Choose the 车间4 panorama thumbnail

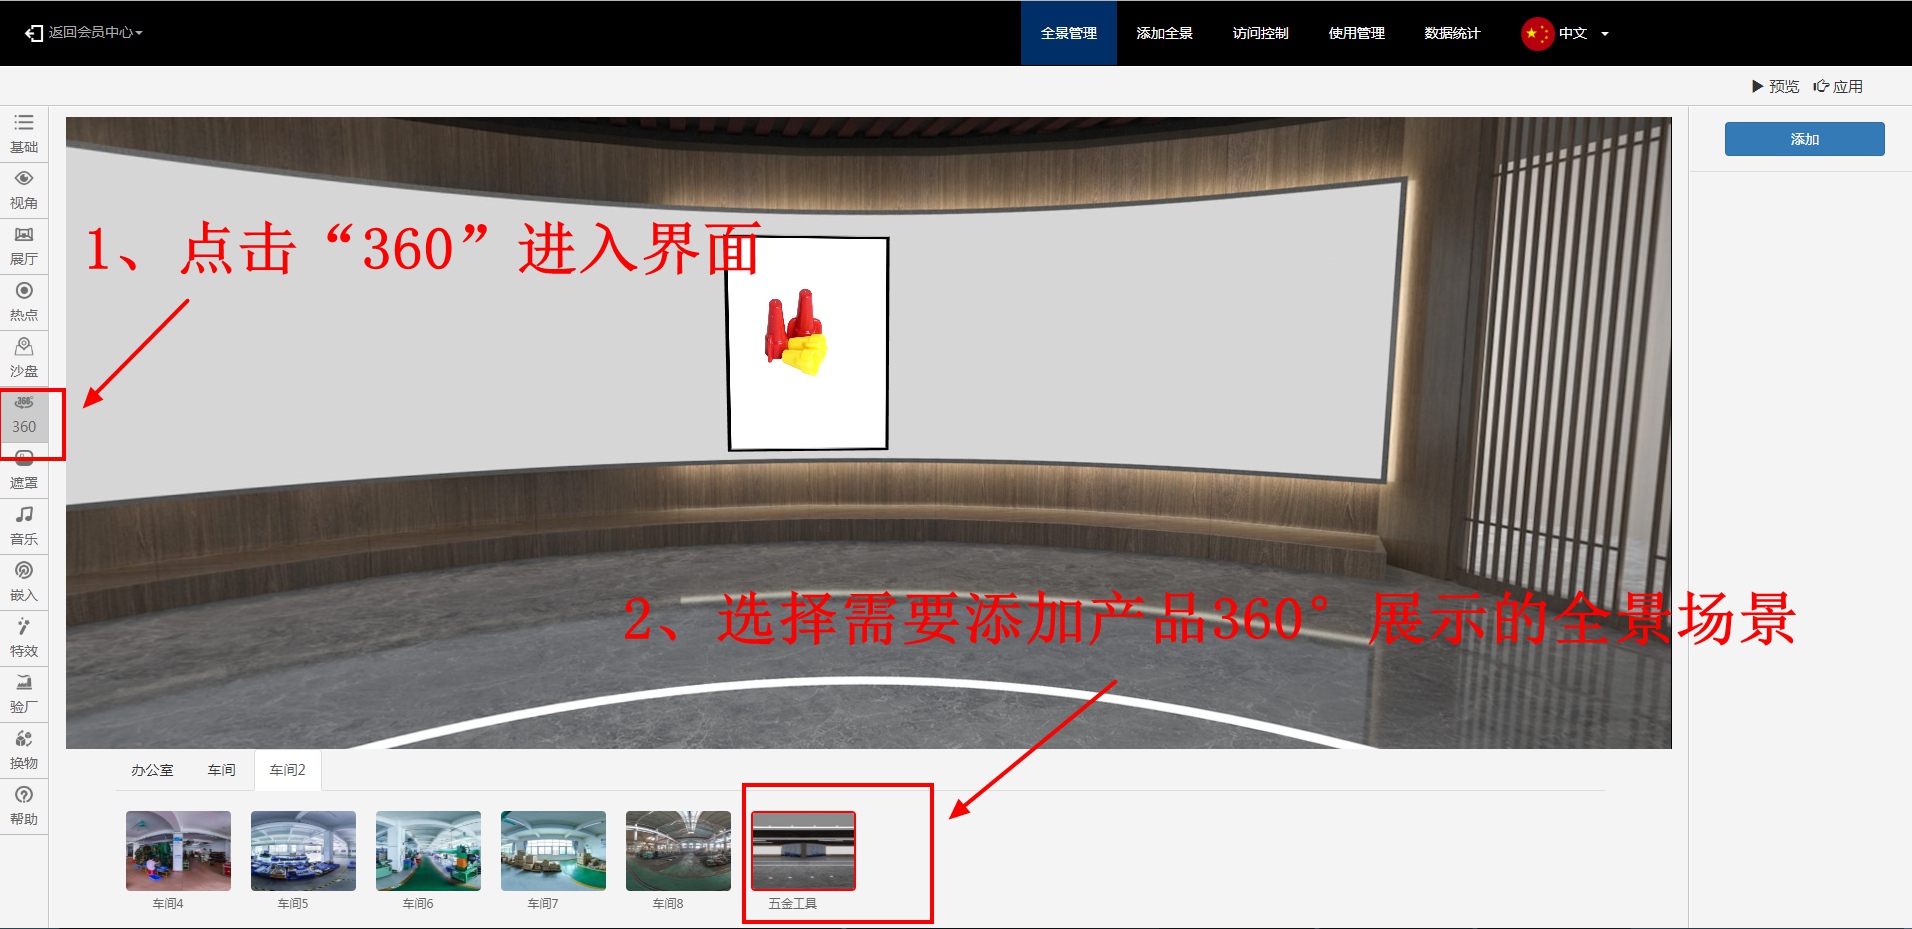tap(178, 851)
